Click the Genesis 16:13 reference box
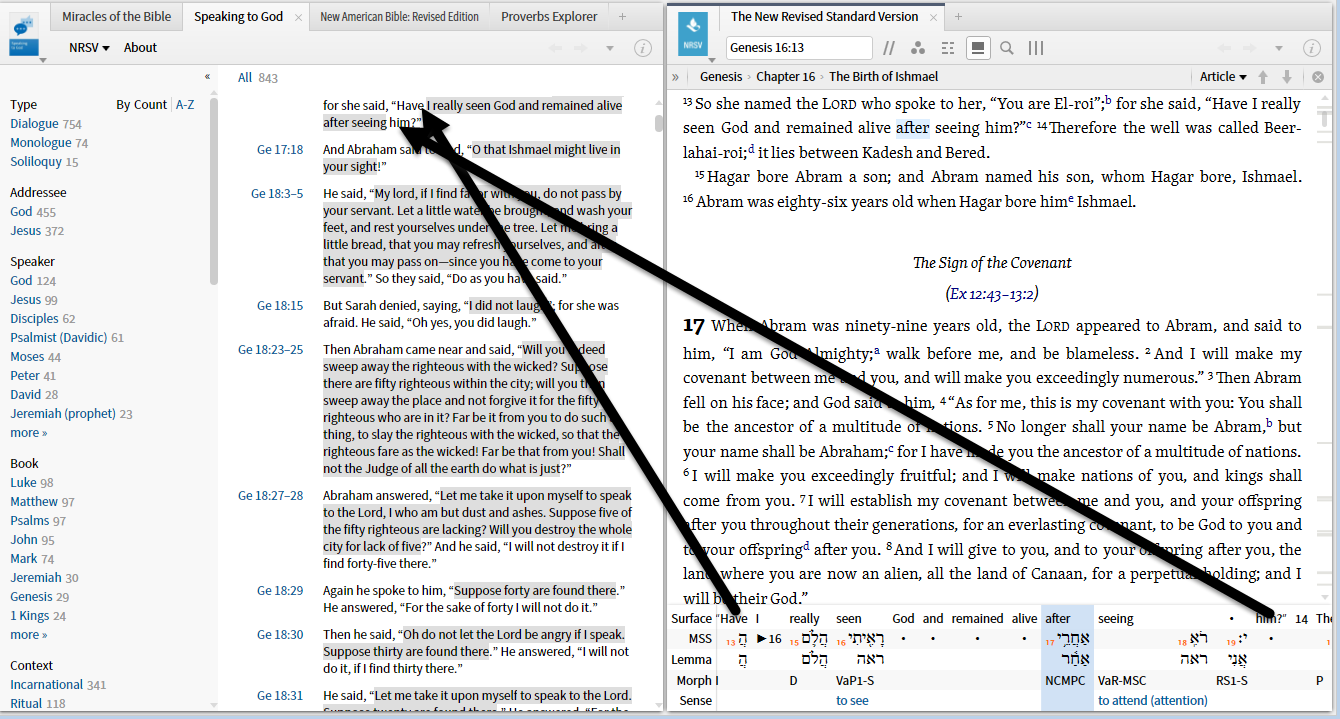This screenshot has width=1340, height=719. (799, 48)
